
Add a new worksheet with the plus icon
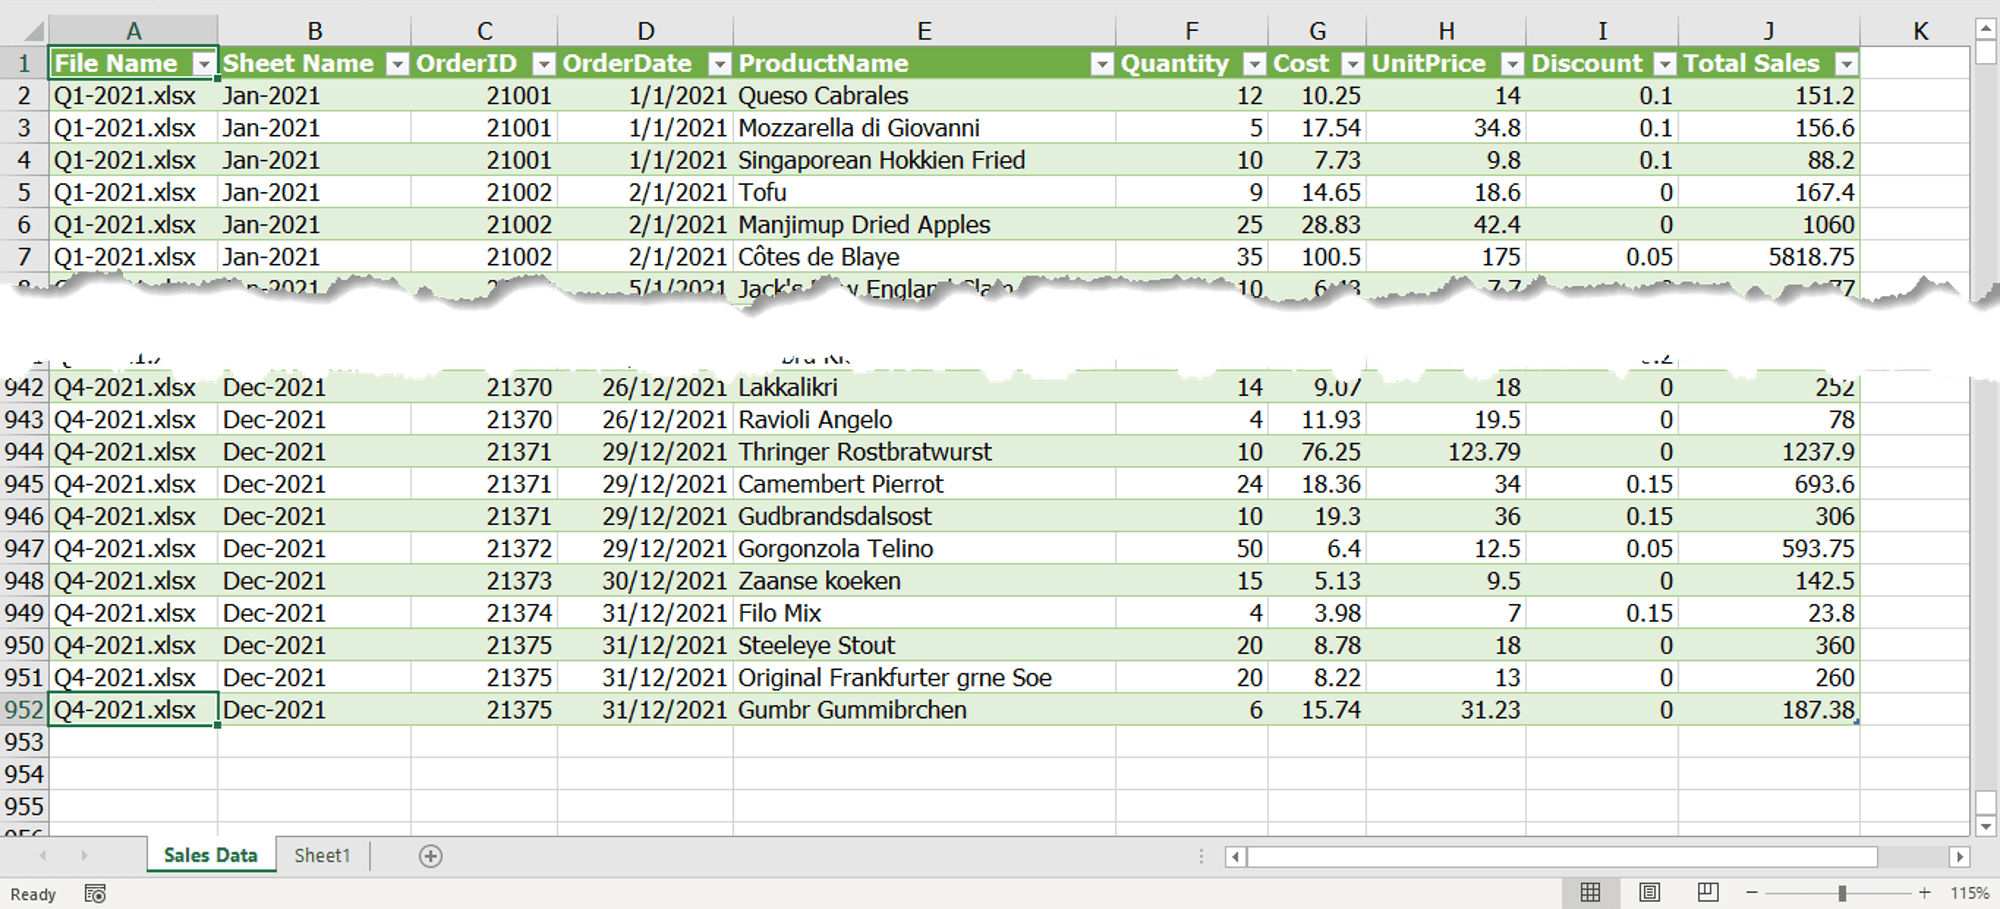[430, 856]
